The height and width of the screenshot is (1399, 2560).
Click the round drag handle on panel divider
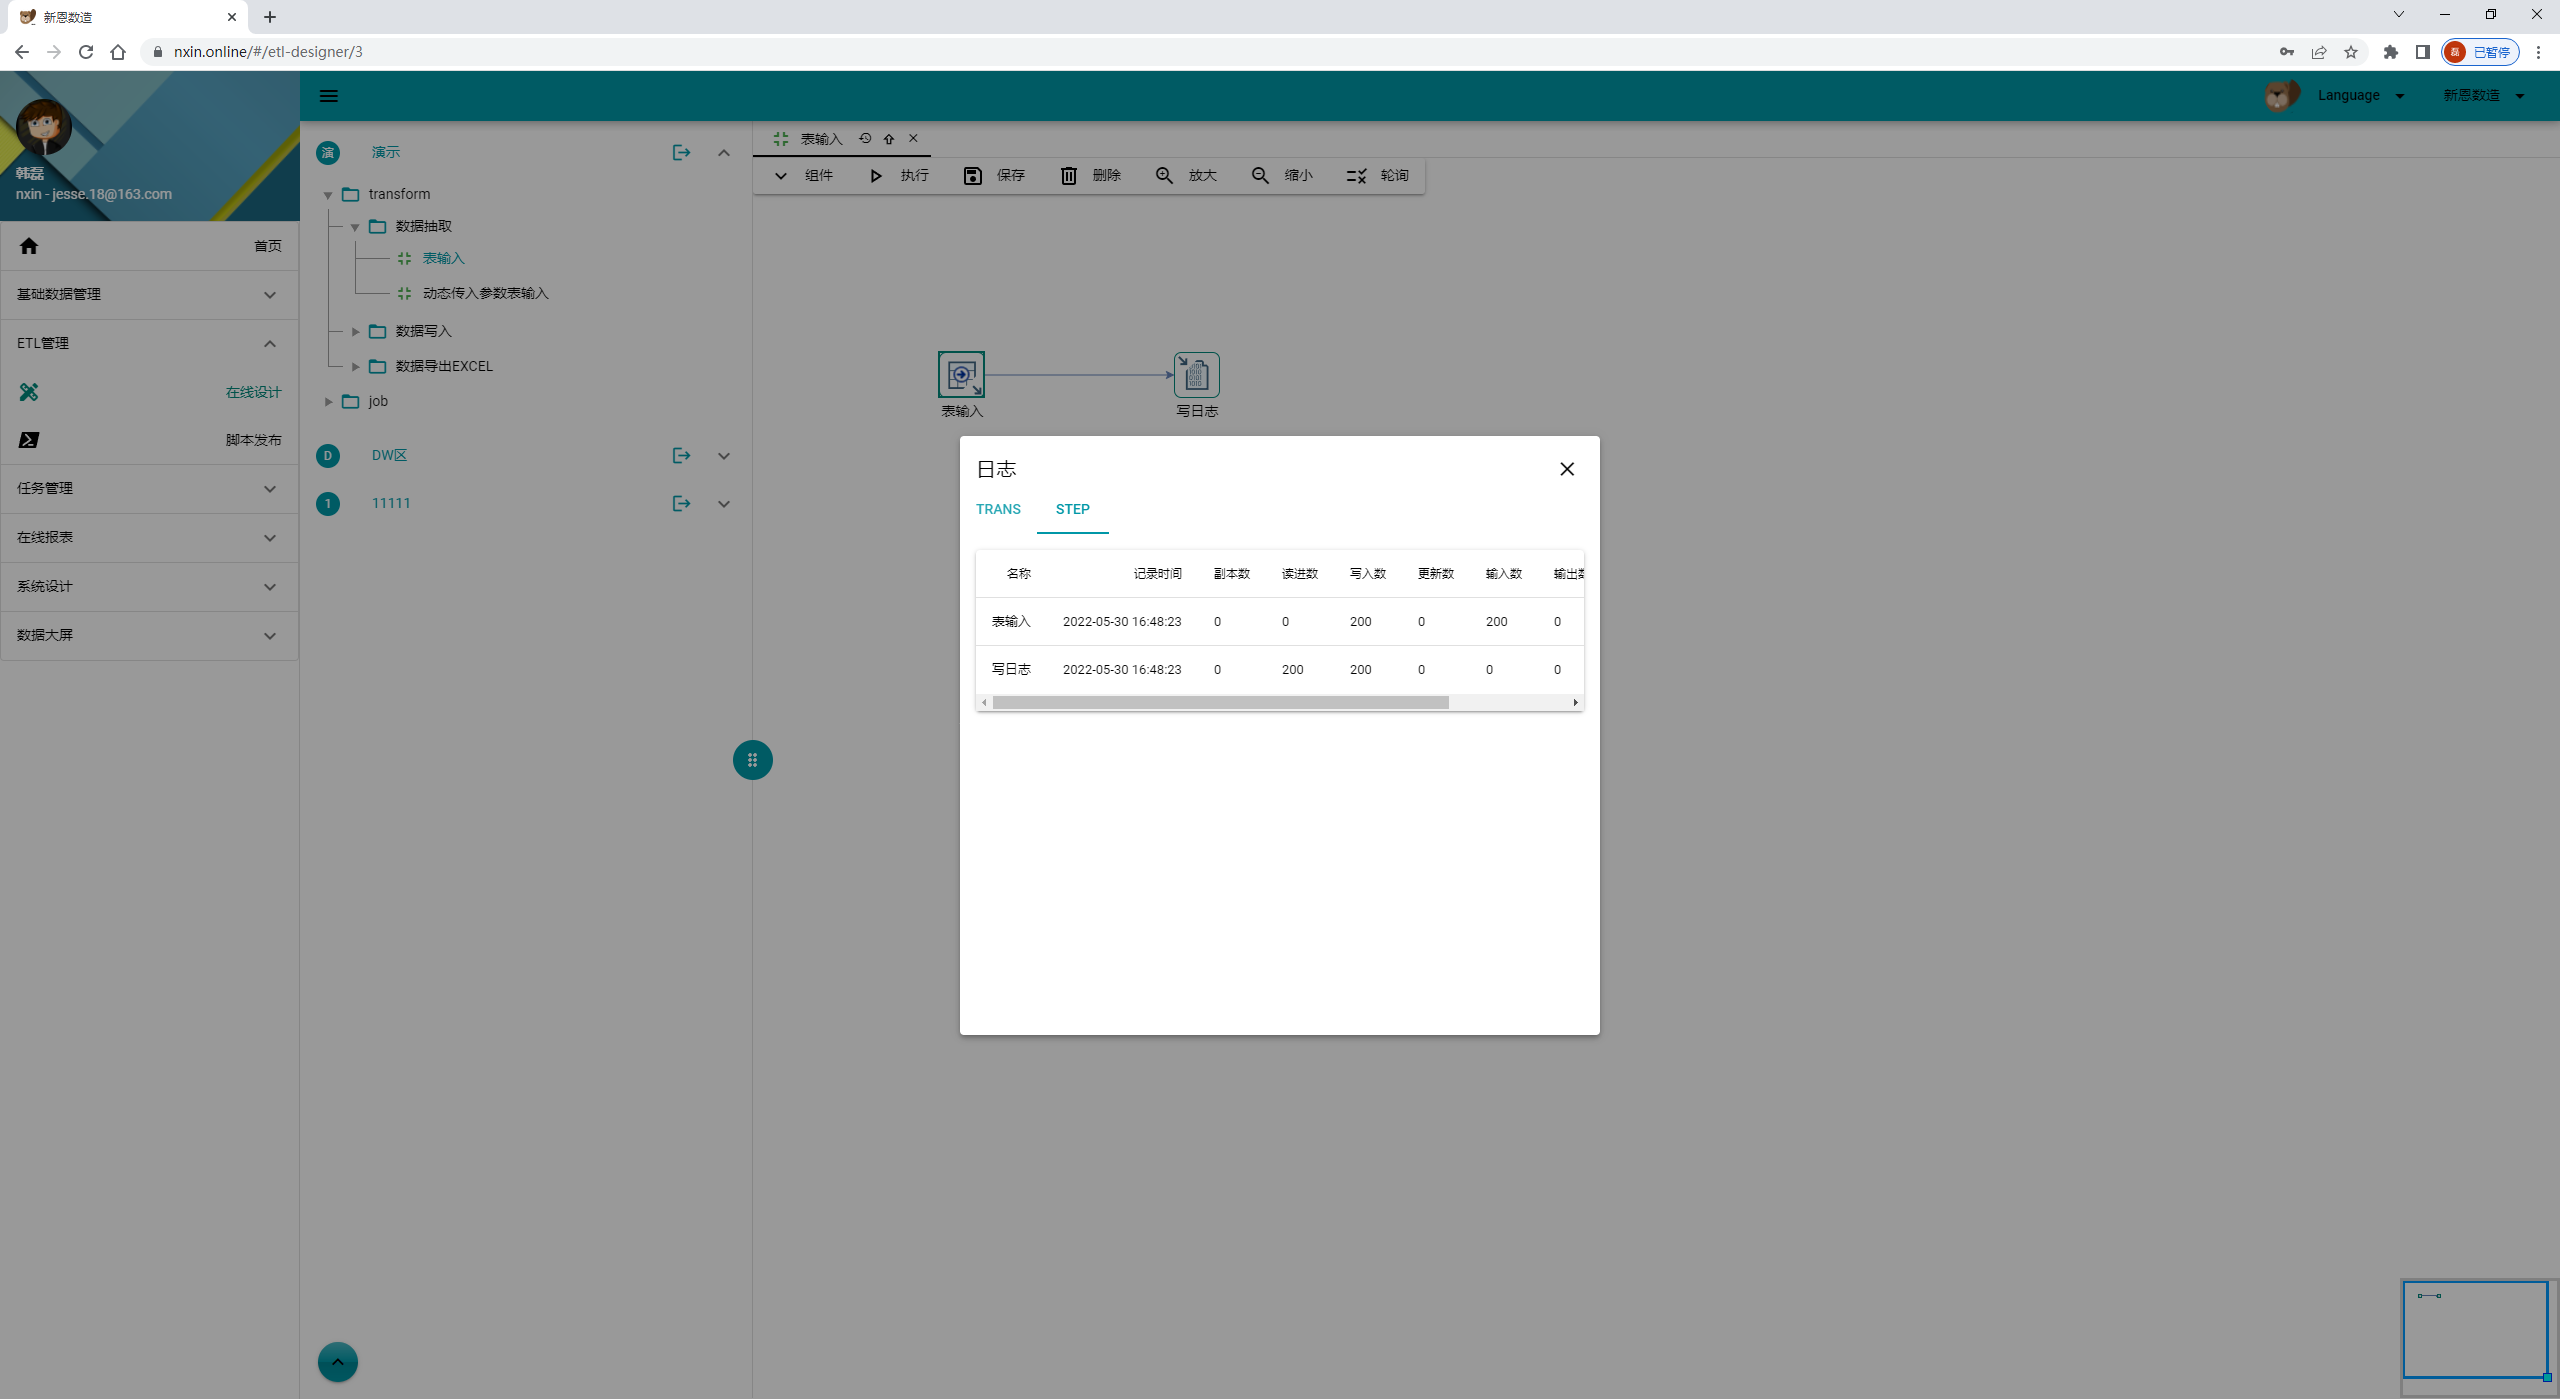coord(752,760)
